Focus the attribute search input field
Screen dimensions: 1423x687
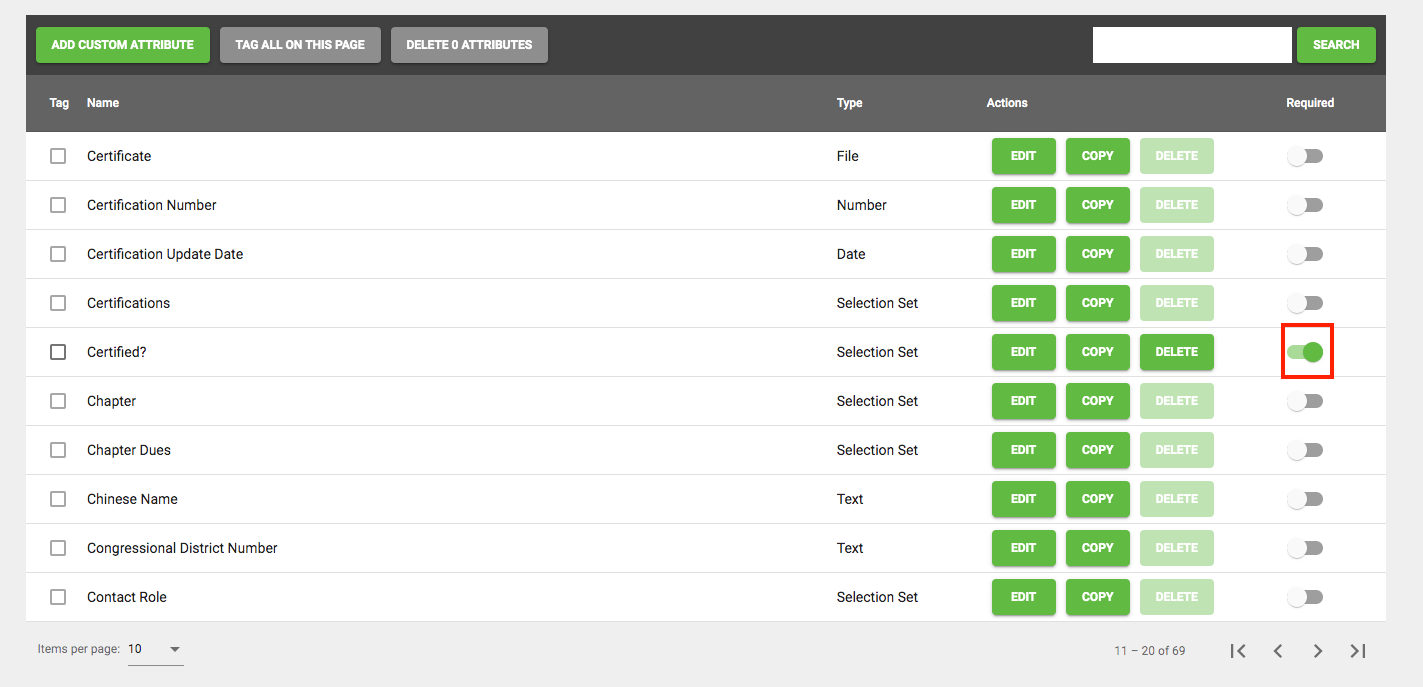1192,45
